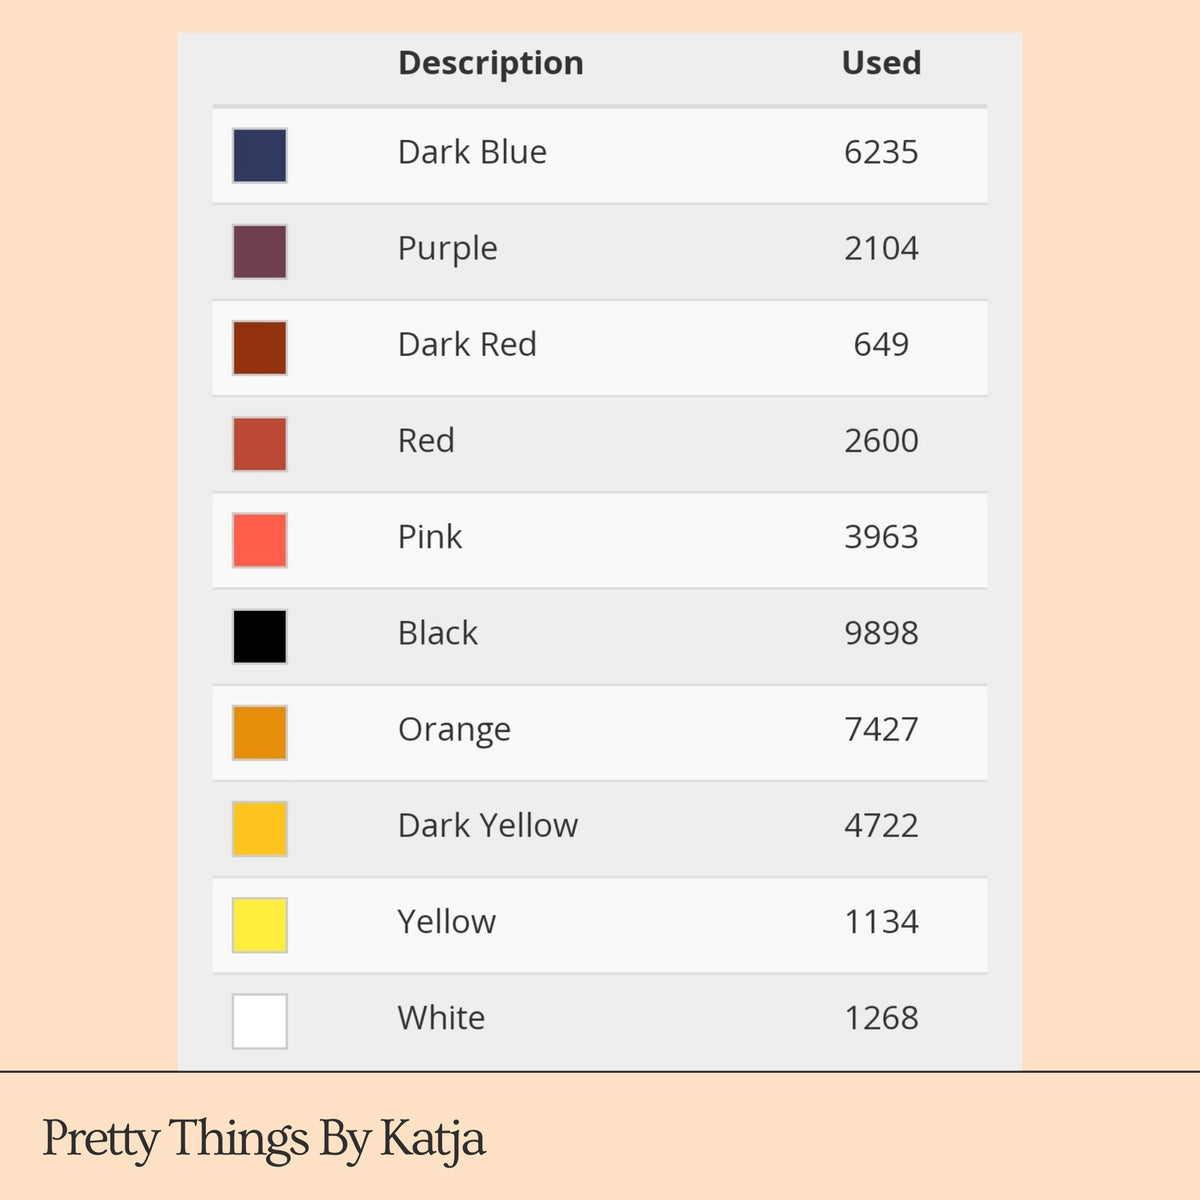Image resolution: width=1200 pixels, height=1200 pixels.
Task: Click the Dark Yellow description label
Action: coord(488,826)
